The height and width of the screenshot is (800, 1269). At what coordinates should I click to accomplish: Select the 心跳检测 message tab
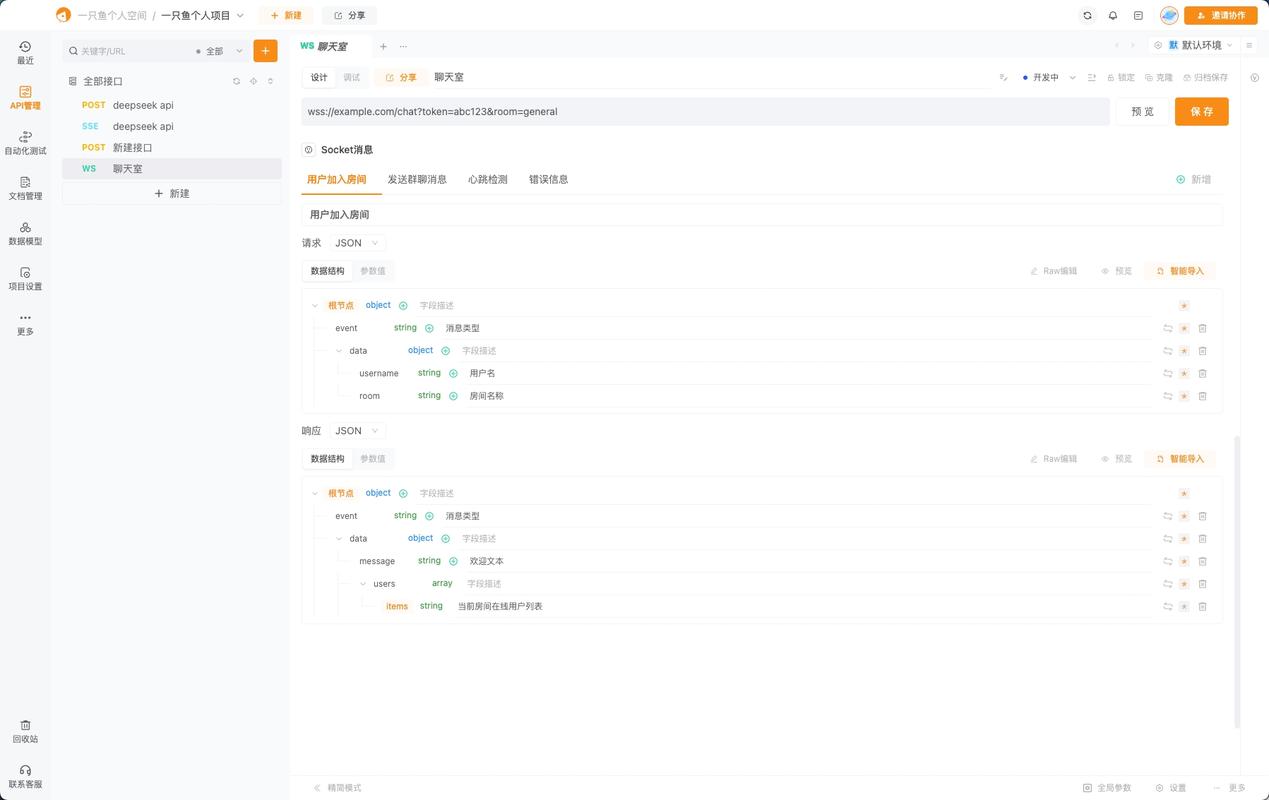(488, 179)
